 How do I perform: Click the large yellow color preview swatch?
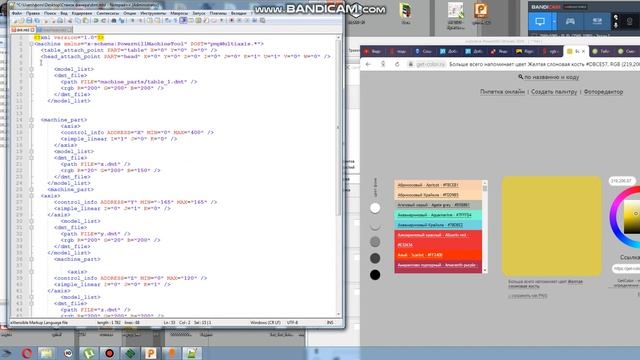coord(551,226)
